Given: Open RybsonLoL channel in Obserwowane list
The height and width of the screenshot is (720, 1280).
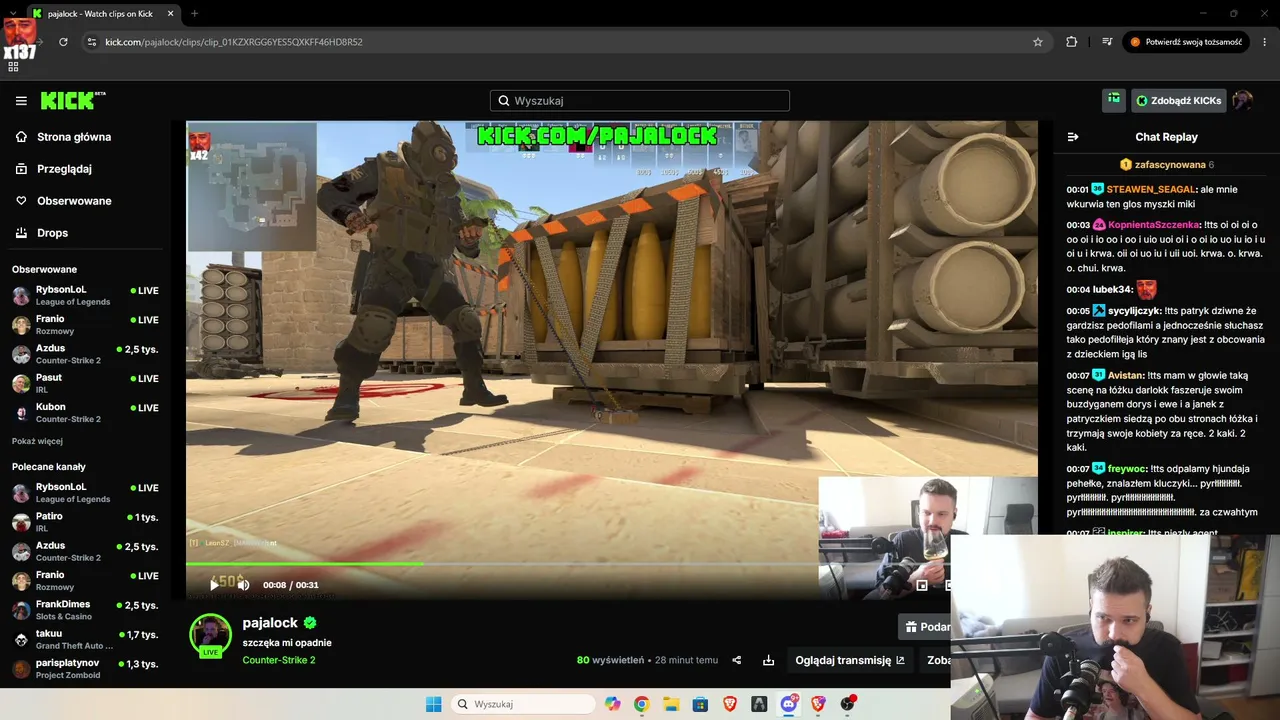Looking at the screenshot, I should (85, 296).
